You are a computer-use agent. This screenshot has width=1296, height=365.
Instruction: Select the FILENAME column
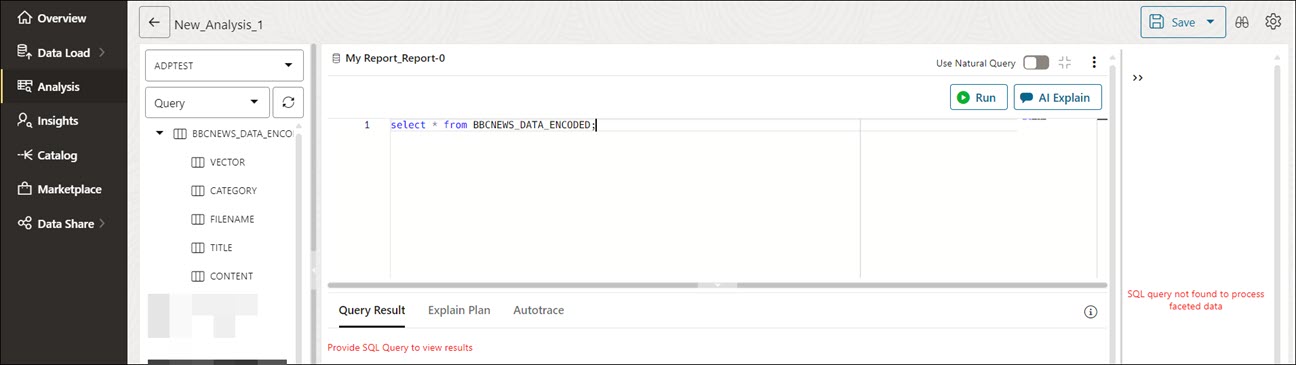tap(231, 219)
